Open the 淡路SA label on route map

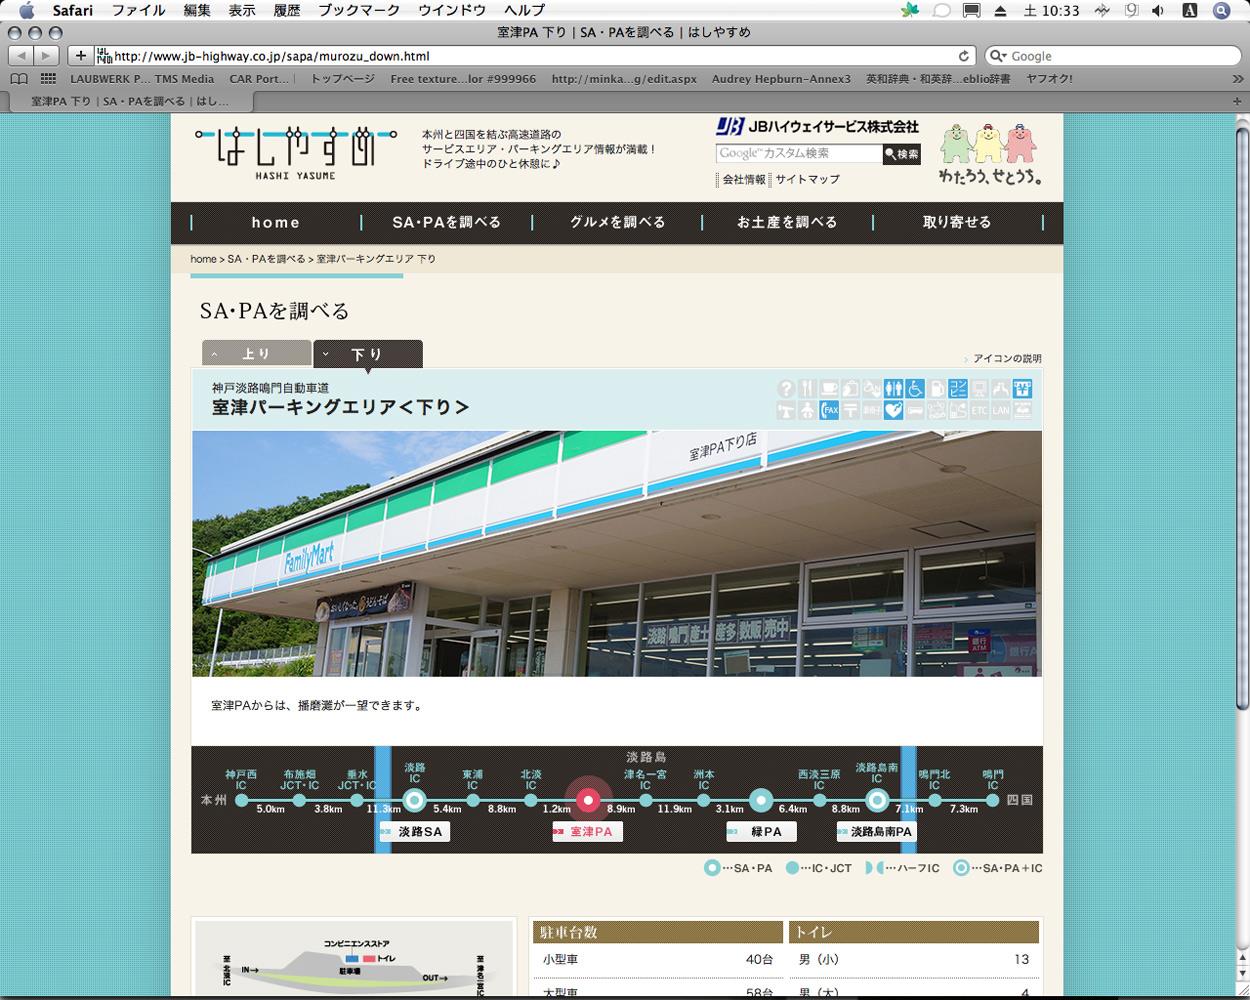tap(415, 832)
